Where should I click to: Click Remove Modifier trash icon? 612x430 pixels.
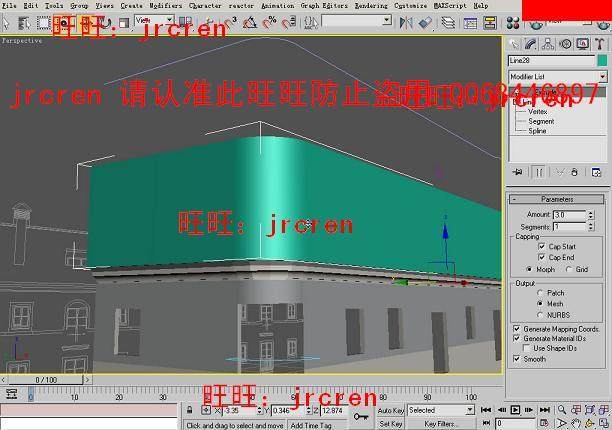tap(575, 172)
